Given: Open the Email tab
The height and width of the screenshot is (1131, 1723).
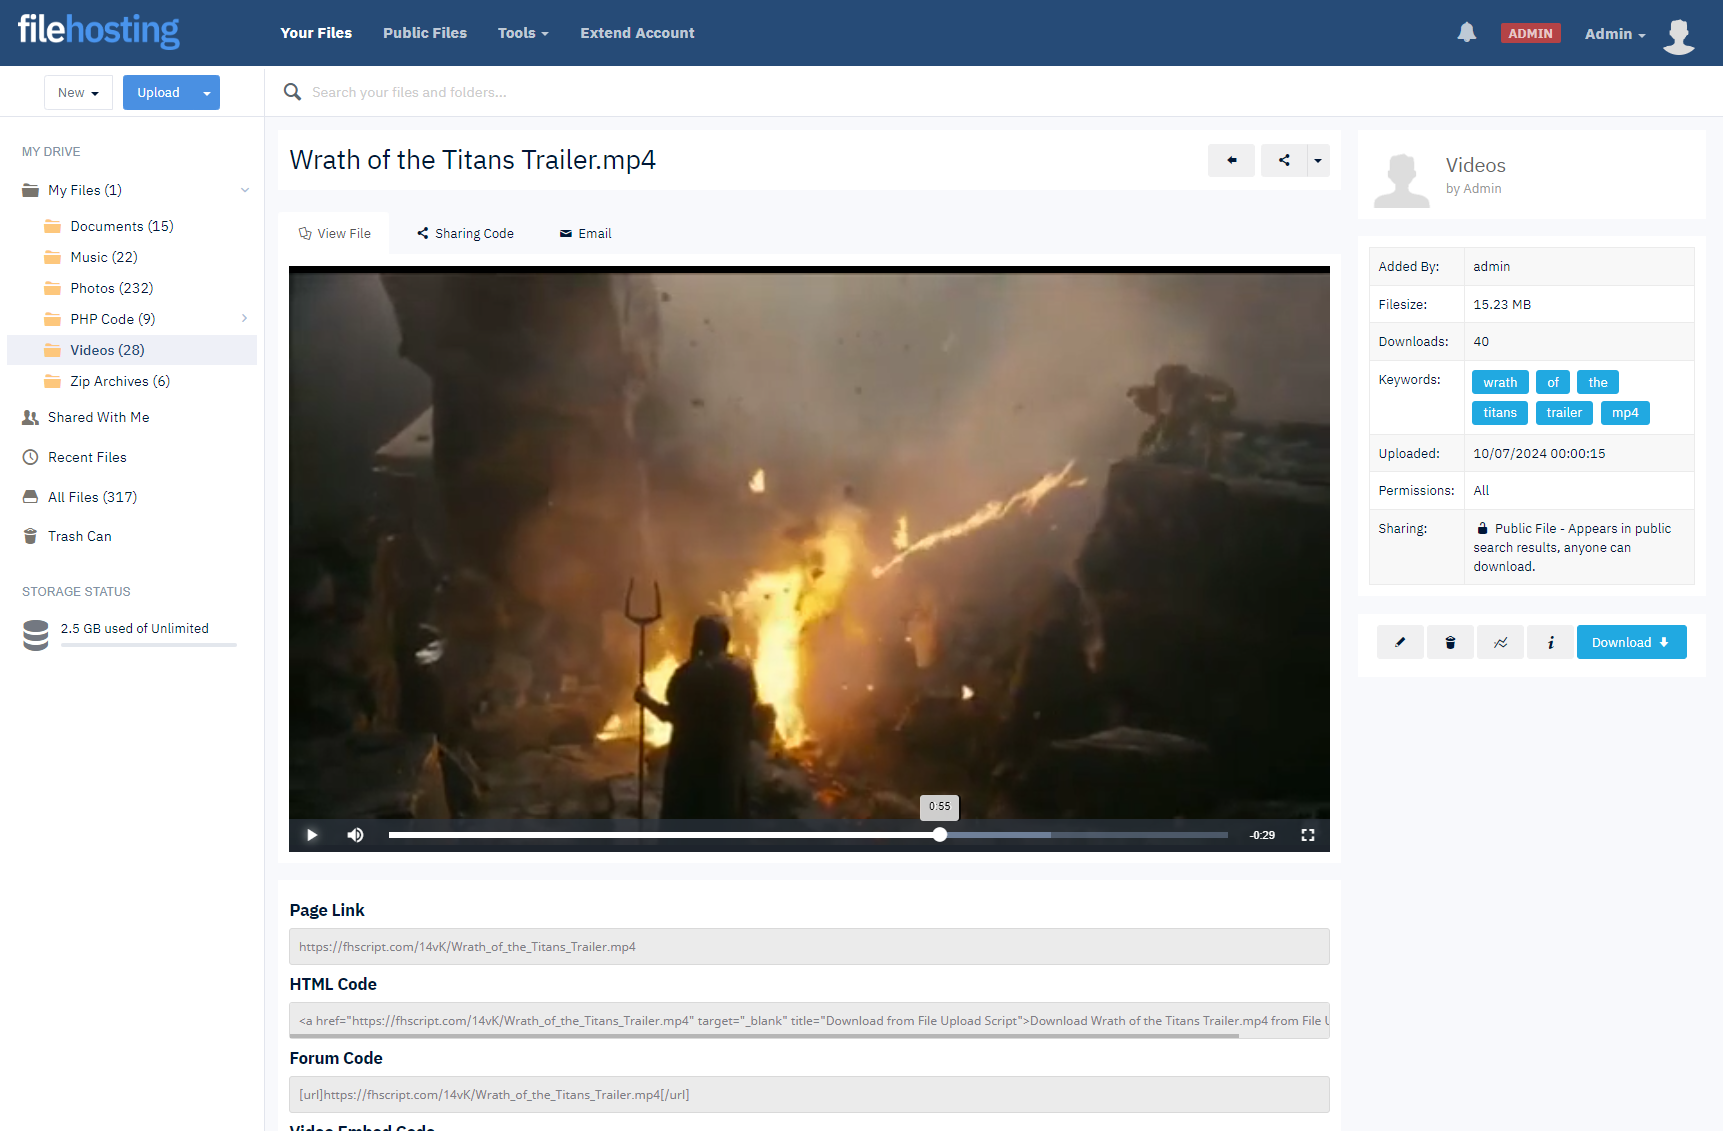Looking at the screenshot, I should [585, 233].
